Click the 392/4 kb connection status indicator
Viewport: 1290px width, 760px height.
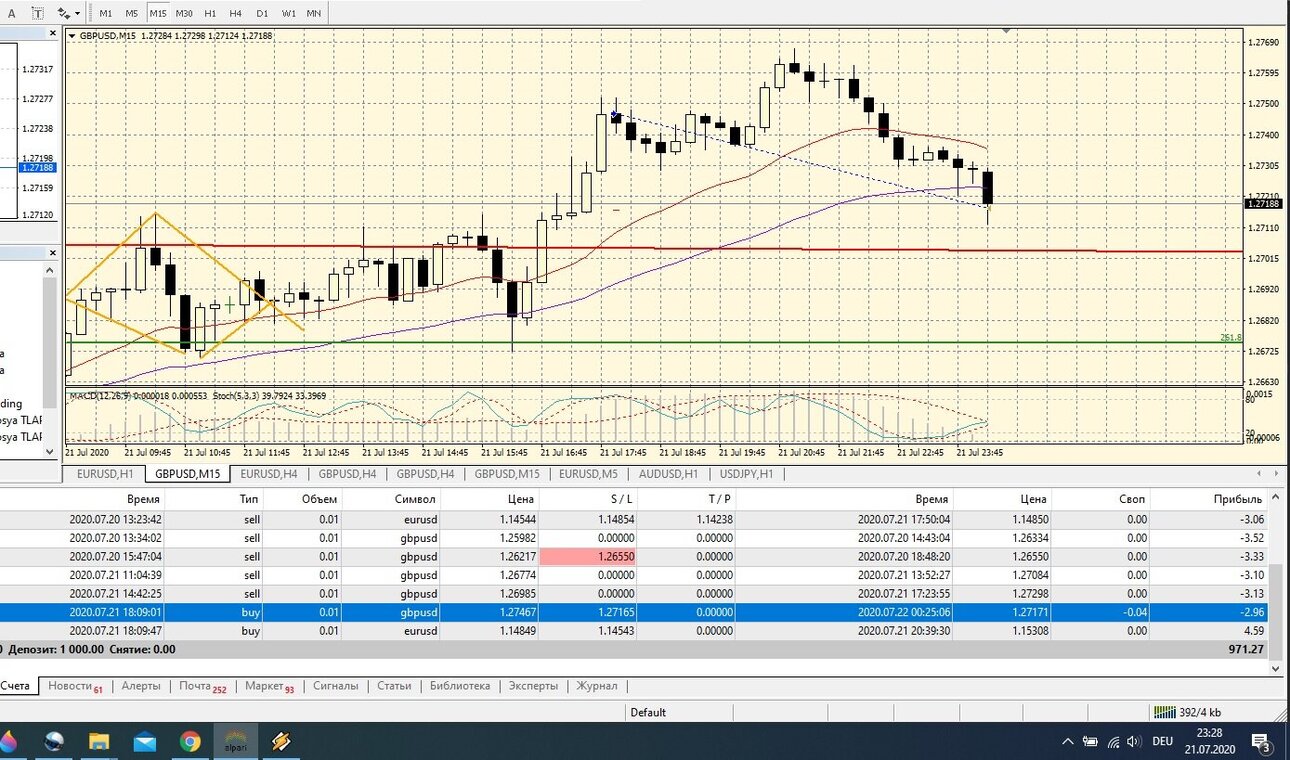coord(1190,712)
